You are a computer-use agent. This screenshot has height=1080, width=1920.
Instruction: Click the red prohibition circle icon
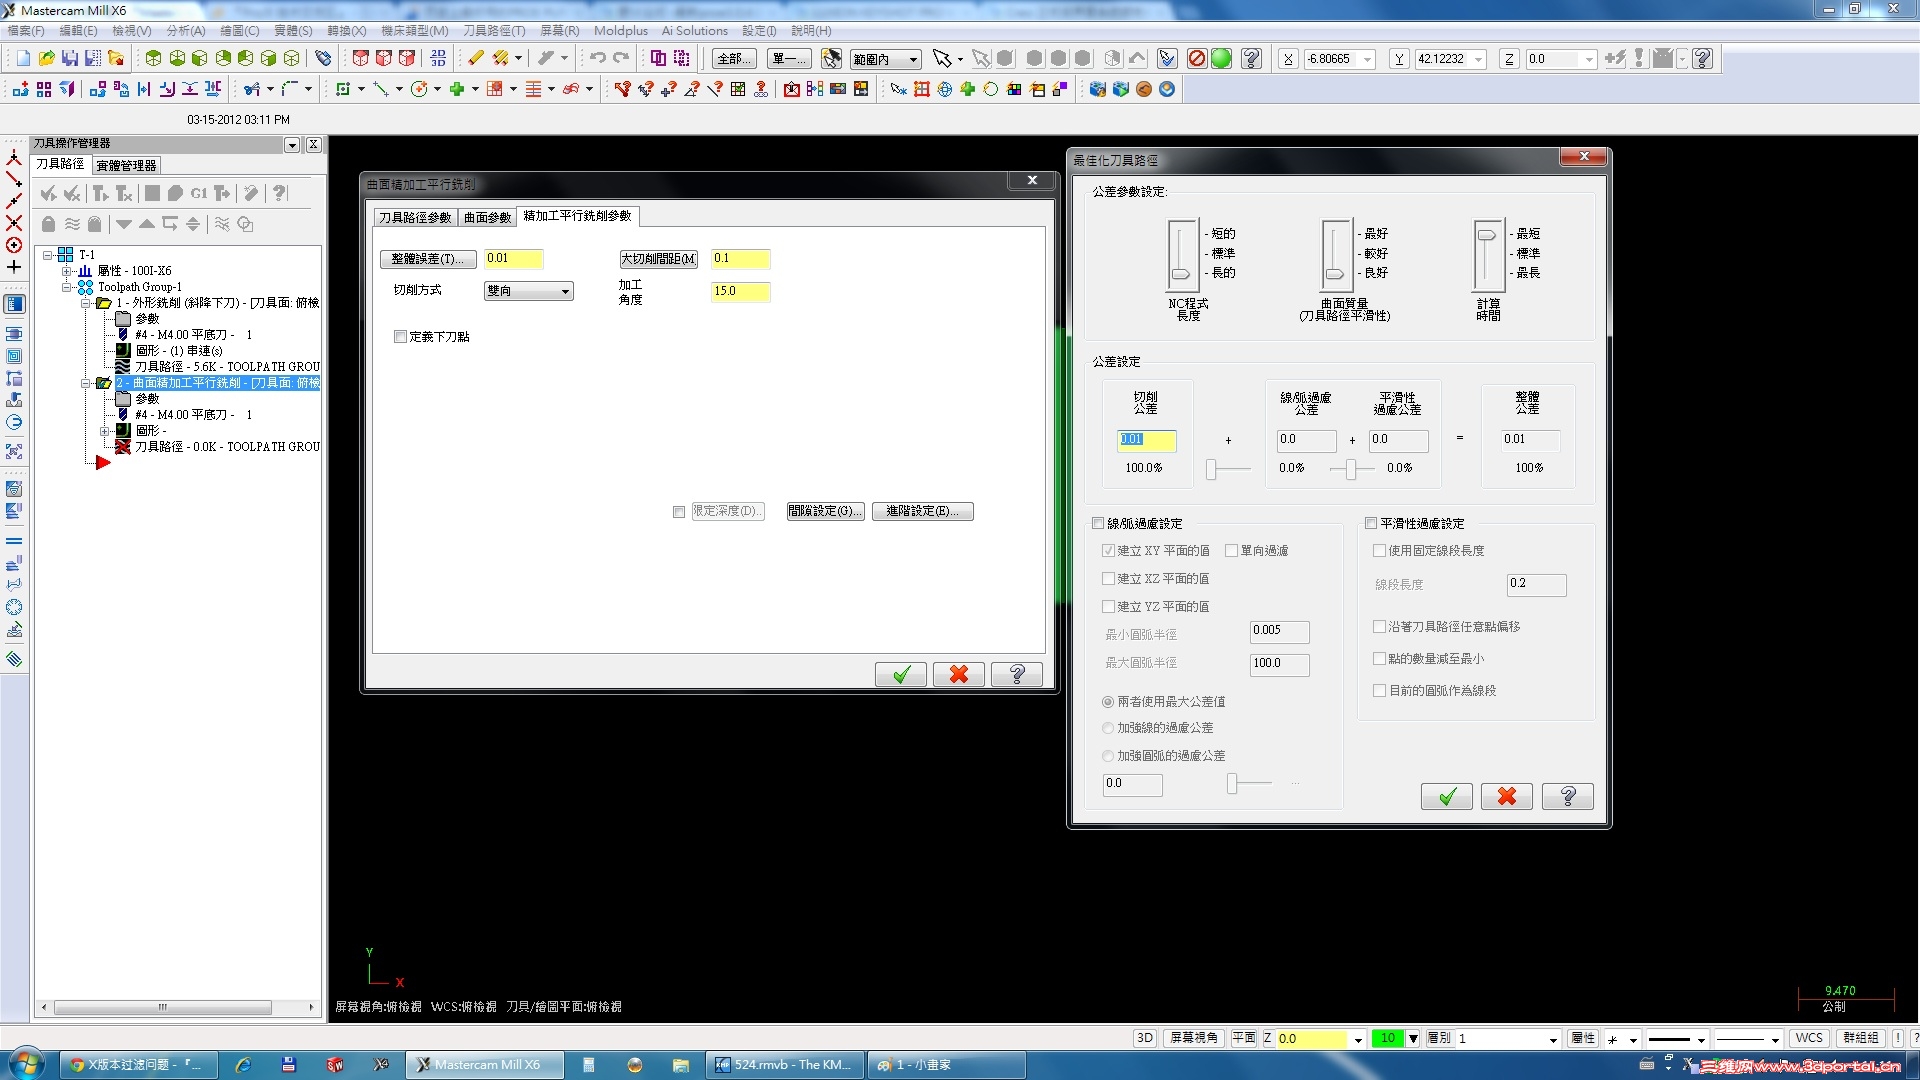pos(1197,59)
